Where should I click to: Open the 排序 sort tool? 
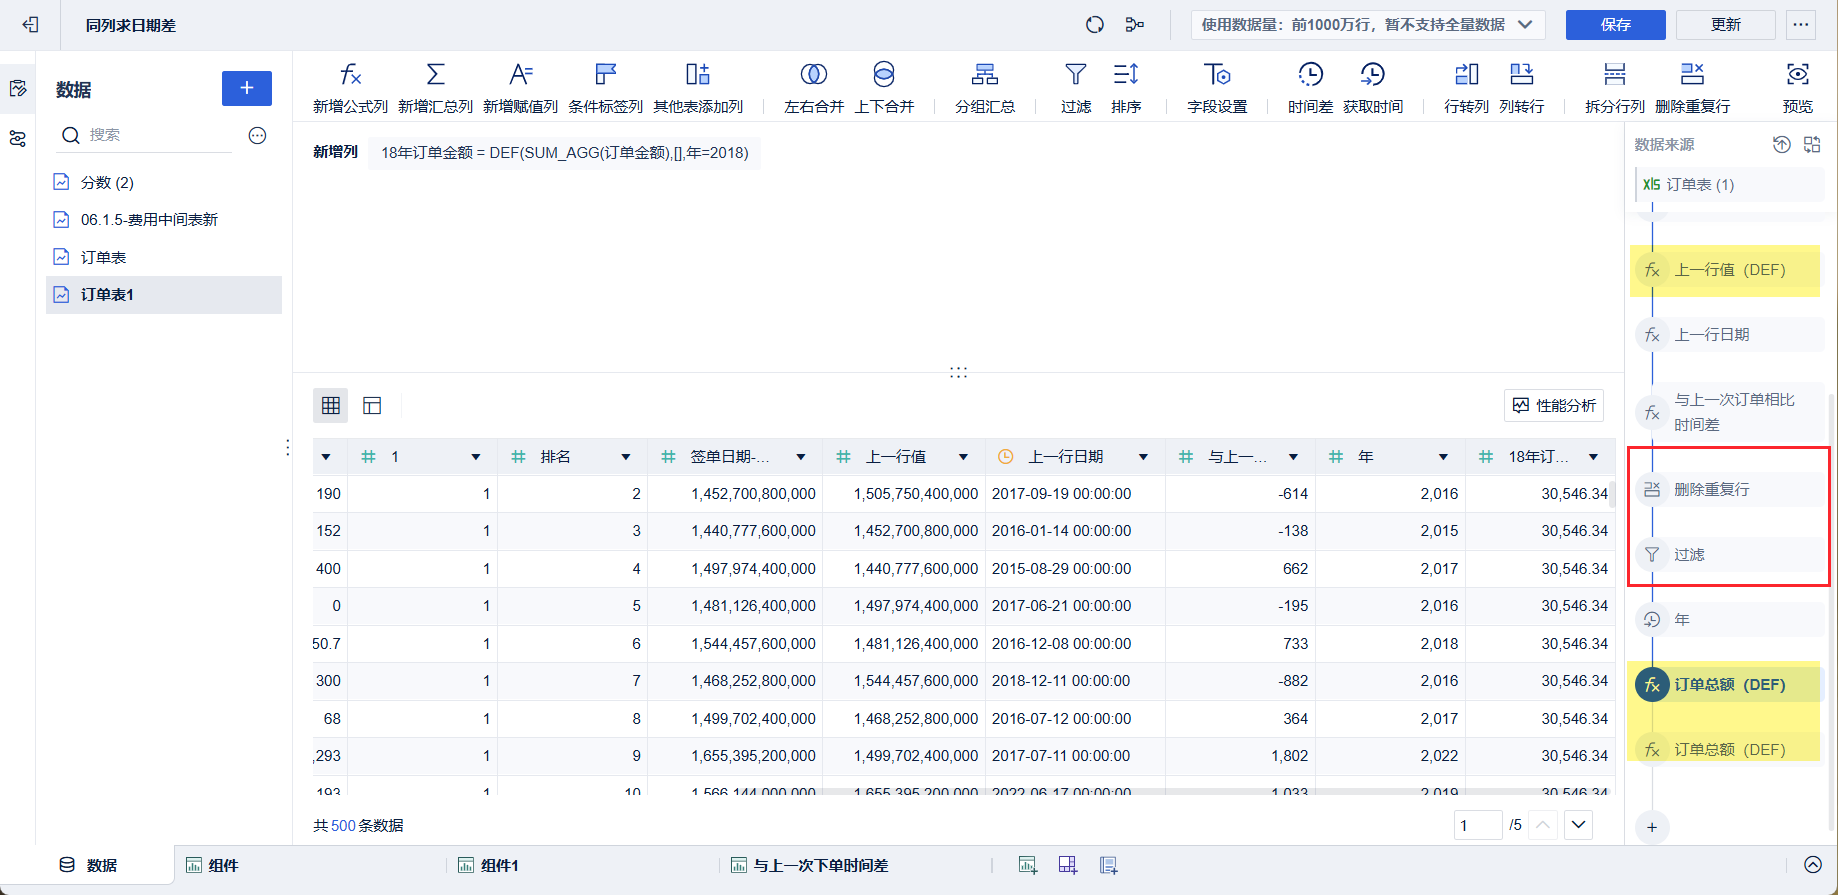point(1126,87)
